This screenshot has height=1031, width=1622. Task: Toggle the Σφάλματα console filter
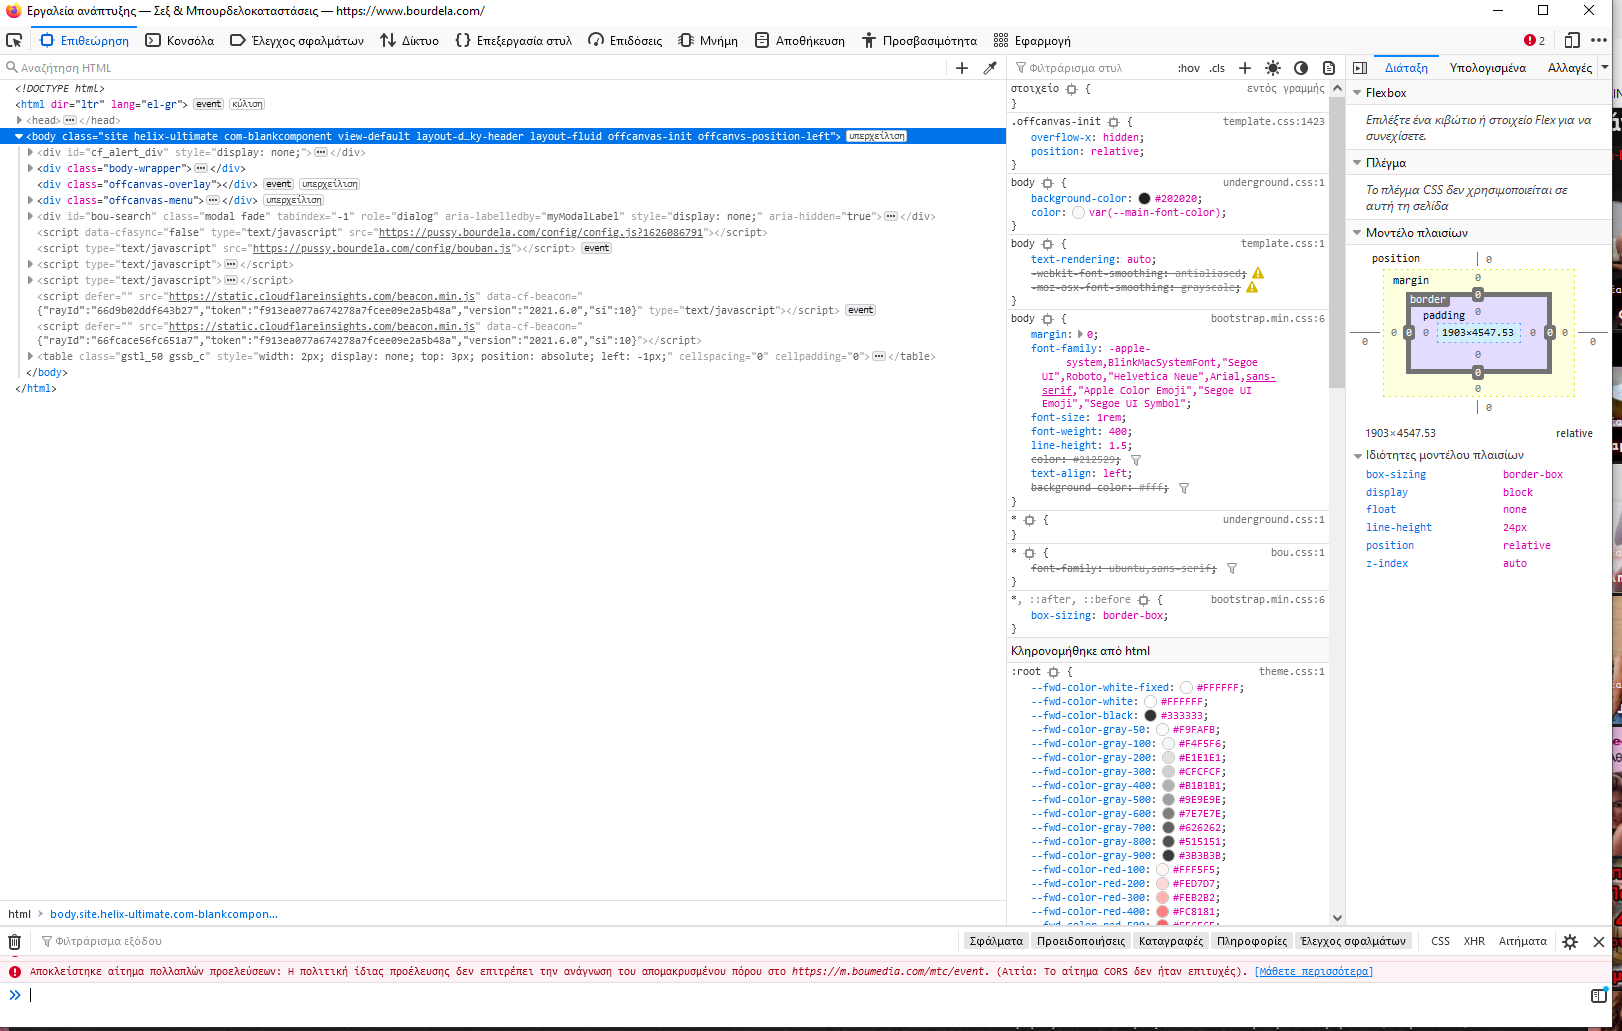996,941
